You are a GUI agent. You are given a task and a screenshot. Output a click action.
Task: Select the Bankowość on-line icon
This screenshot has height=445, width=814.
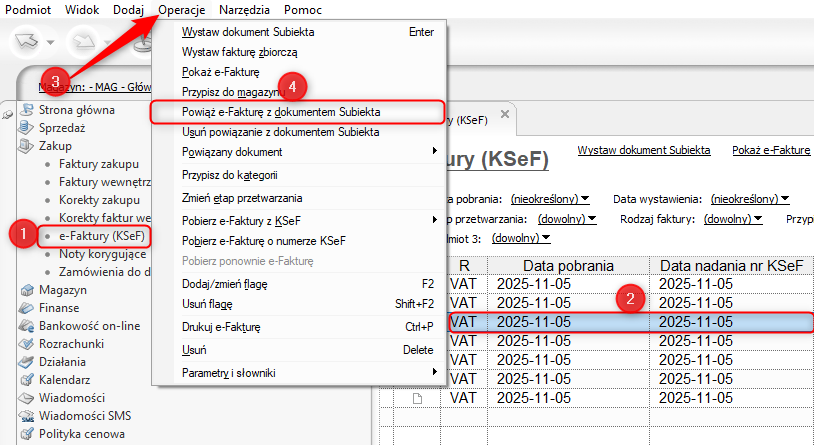coord(27,326)
